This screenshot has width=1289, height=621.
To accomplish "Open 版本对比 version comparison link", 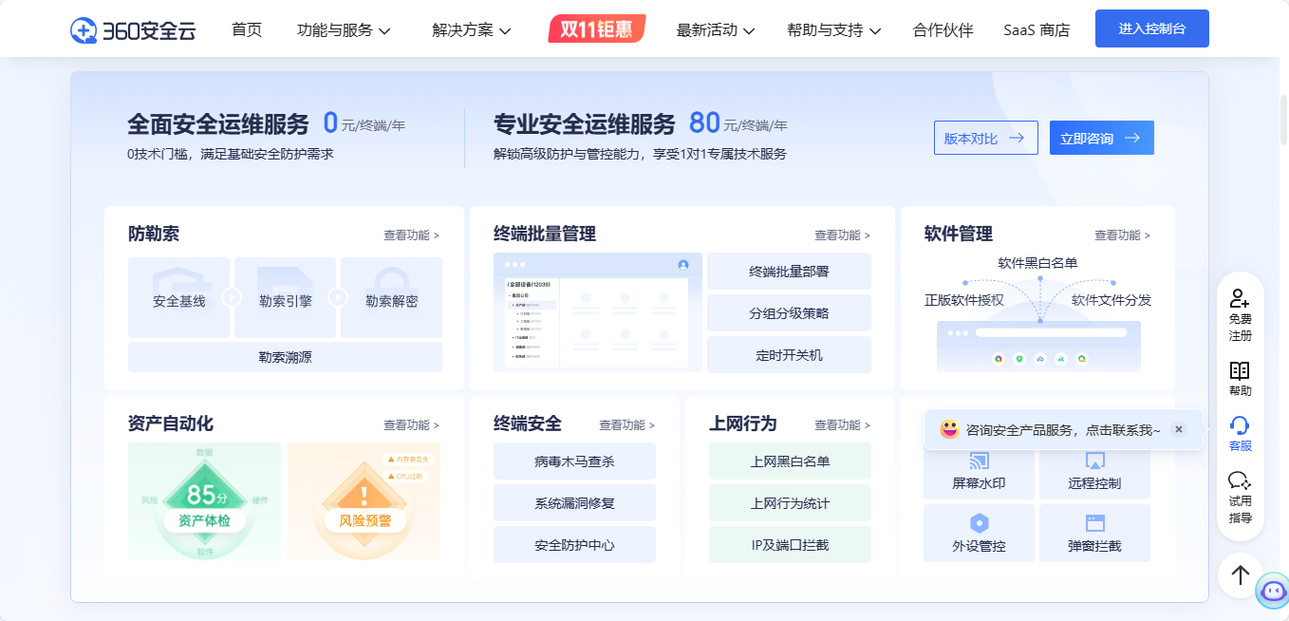I will coord(985,137).
